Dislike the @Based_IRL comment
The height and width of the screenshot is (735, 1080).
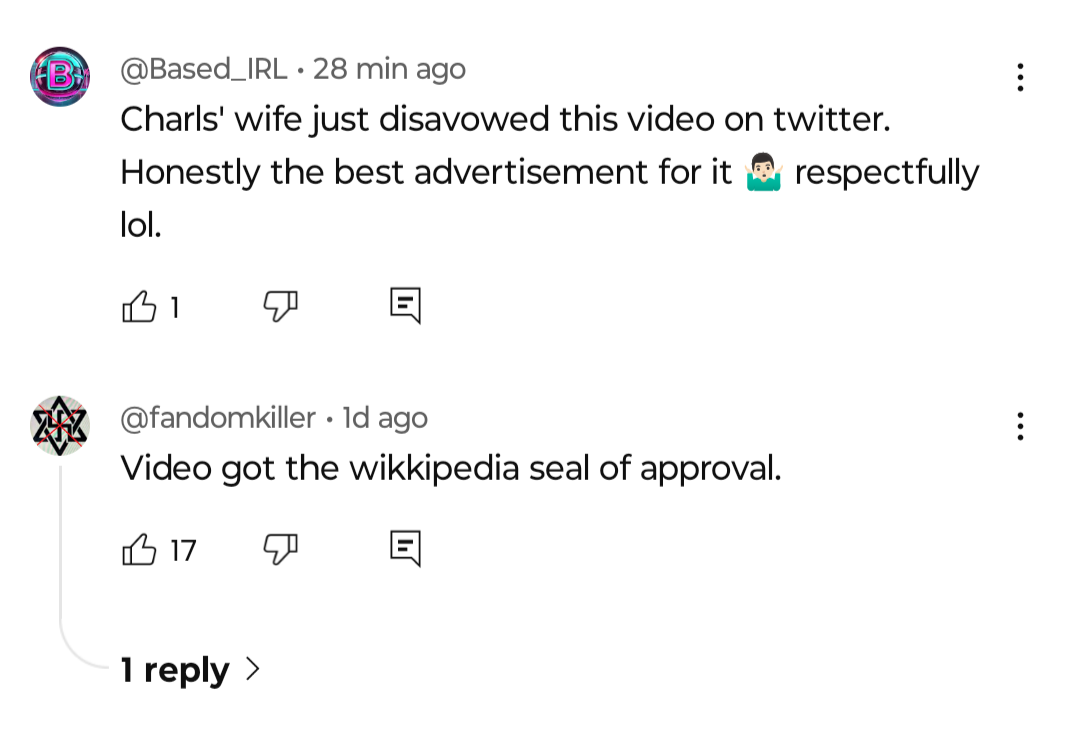(281, 306)
